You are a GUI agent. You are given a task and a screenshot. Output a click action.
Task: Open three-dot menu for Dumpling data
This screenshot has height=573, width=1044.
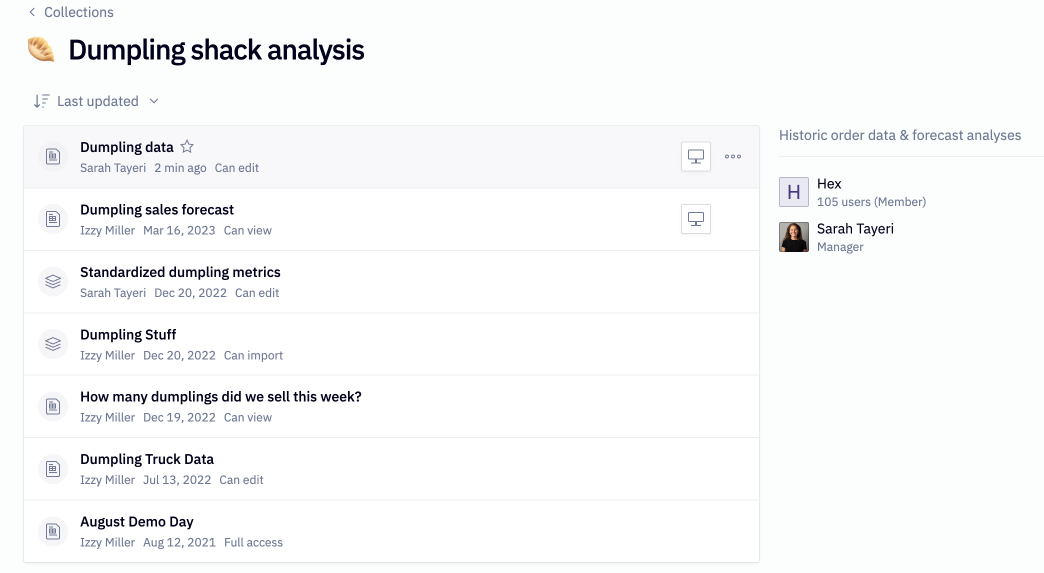point(733,156)
